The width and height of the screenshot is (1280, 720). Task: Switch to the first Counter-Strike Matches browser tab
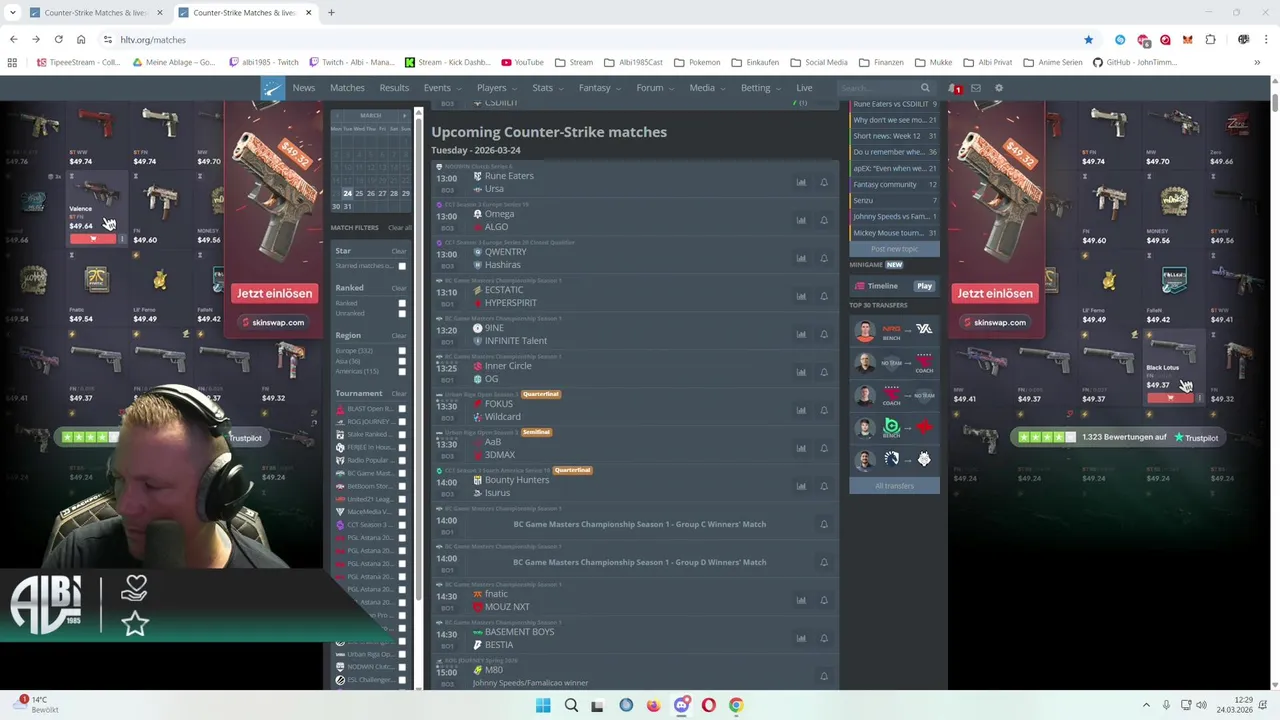(x=96, y=13)
